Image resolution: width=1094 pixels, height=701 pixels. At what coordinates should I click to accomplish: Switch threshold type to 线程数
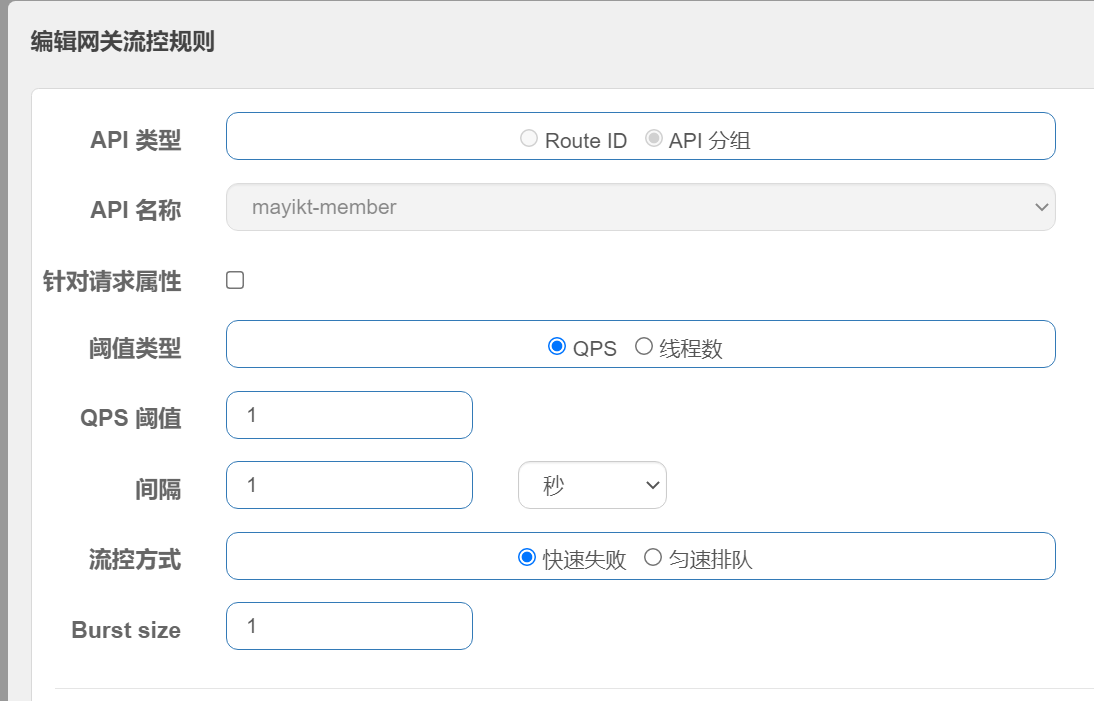[644, 347]
